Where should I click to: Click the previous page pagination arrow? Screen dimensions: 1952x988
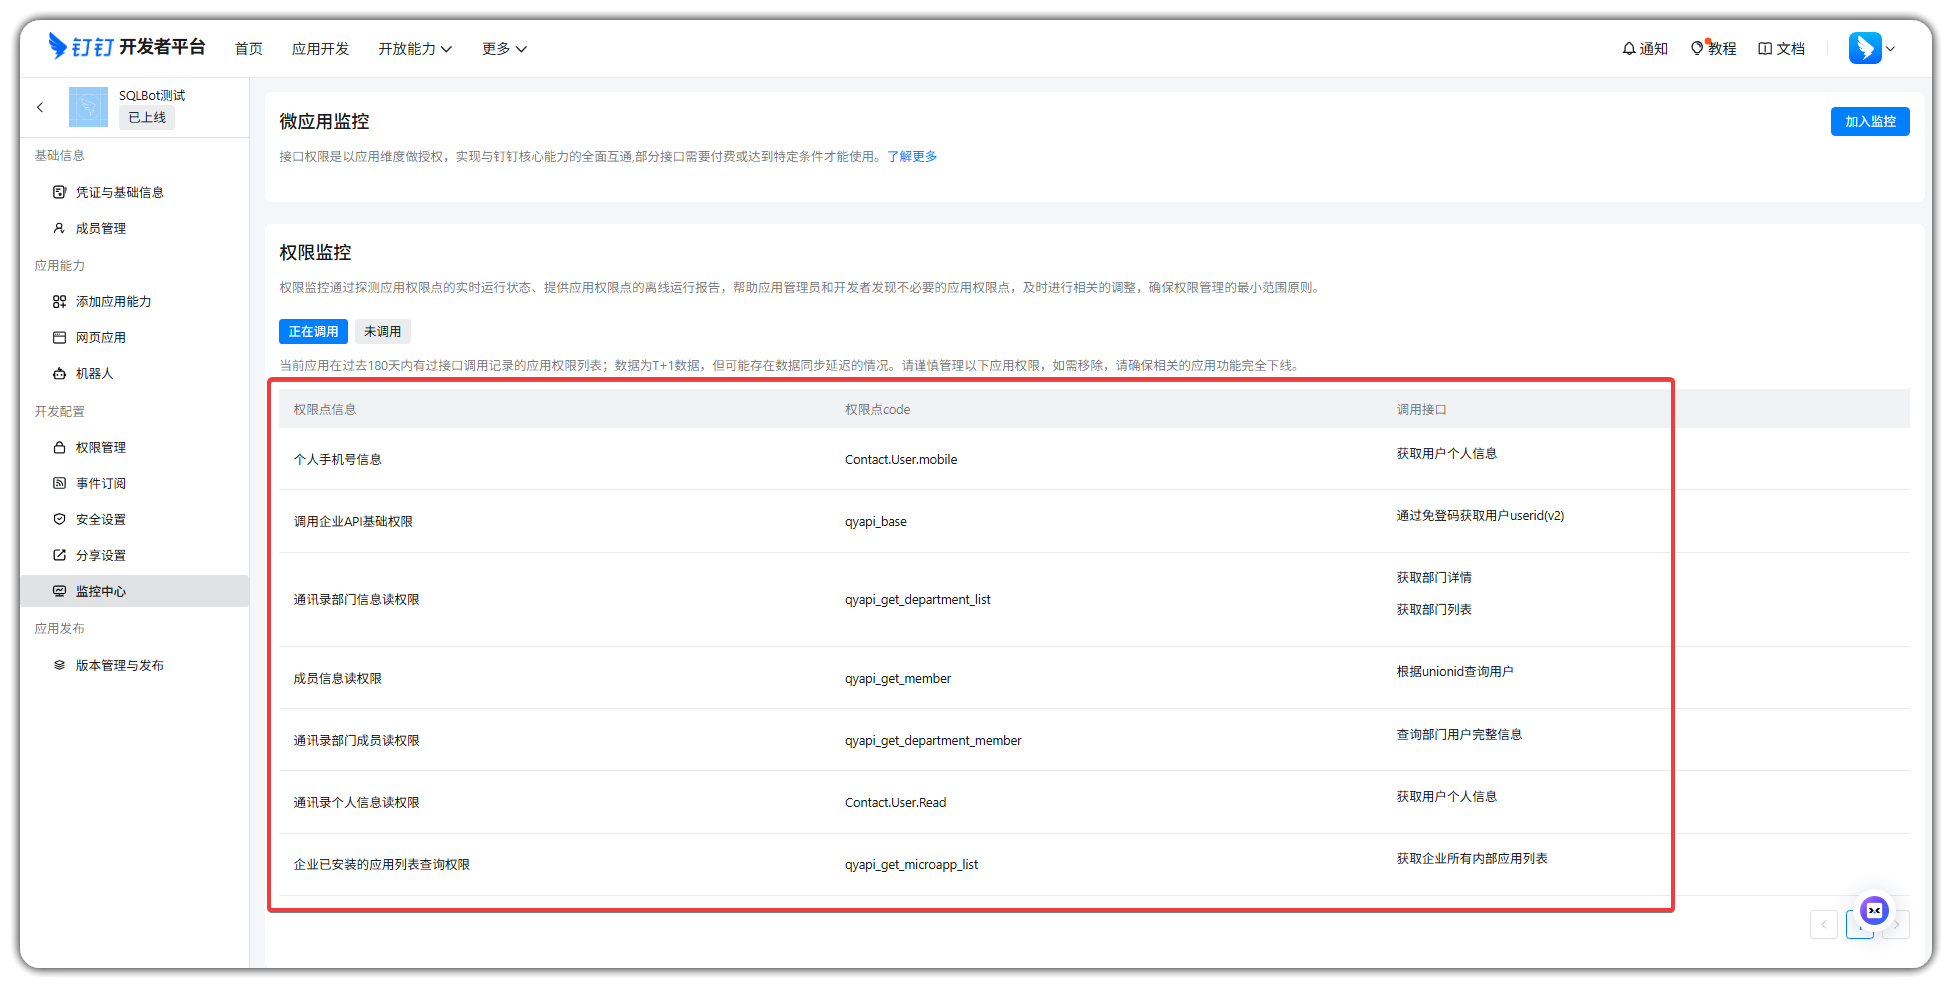tap(1823, 924)
